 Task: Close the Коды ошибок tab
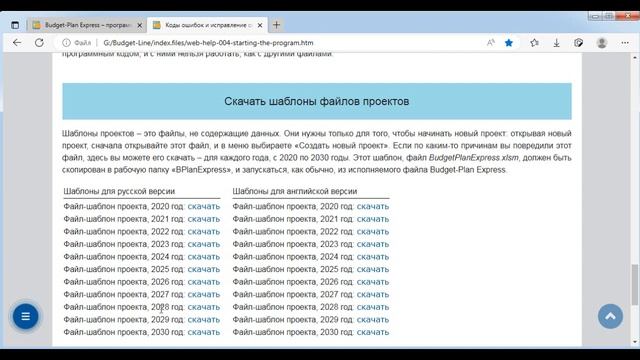[x=260, y=25]
